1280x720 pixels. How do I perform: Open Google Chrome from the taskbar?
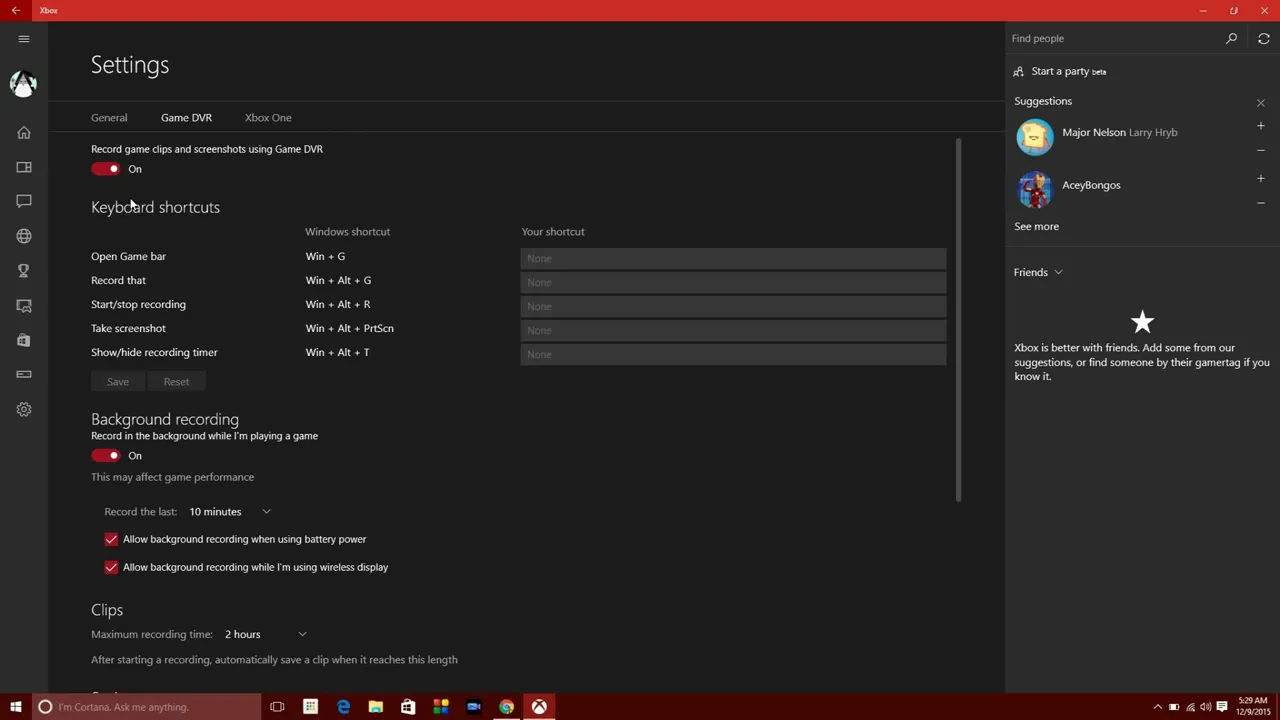pos(507,707)
